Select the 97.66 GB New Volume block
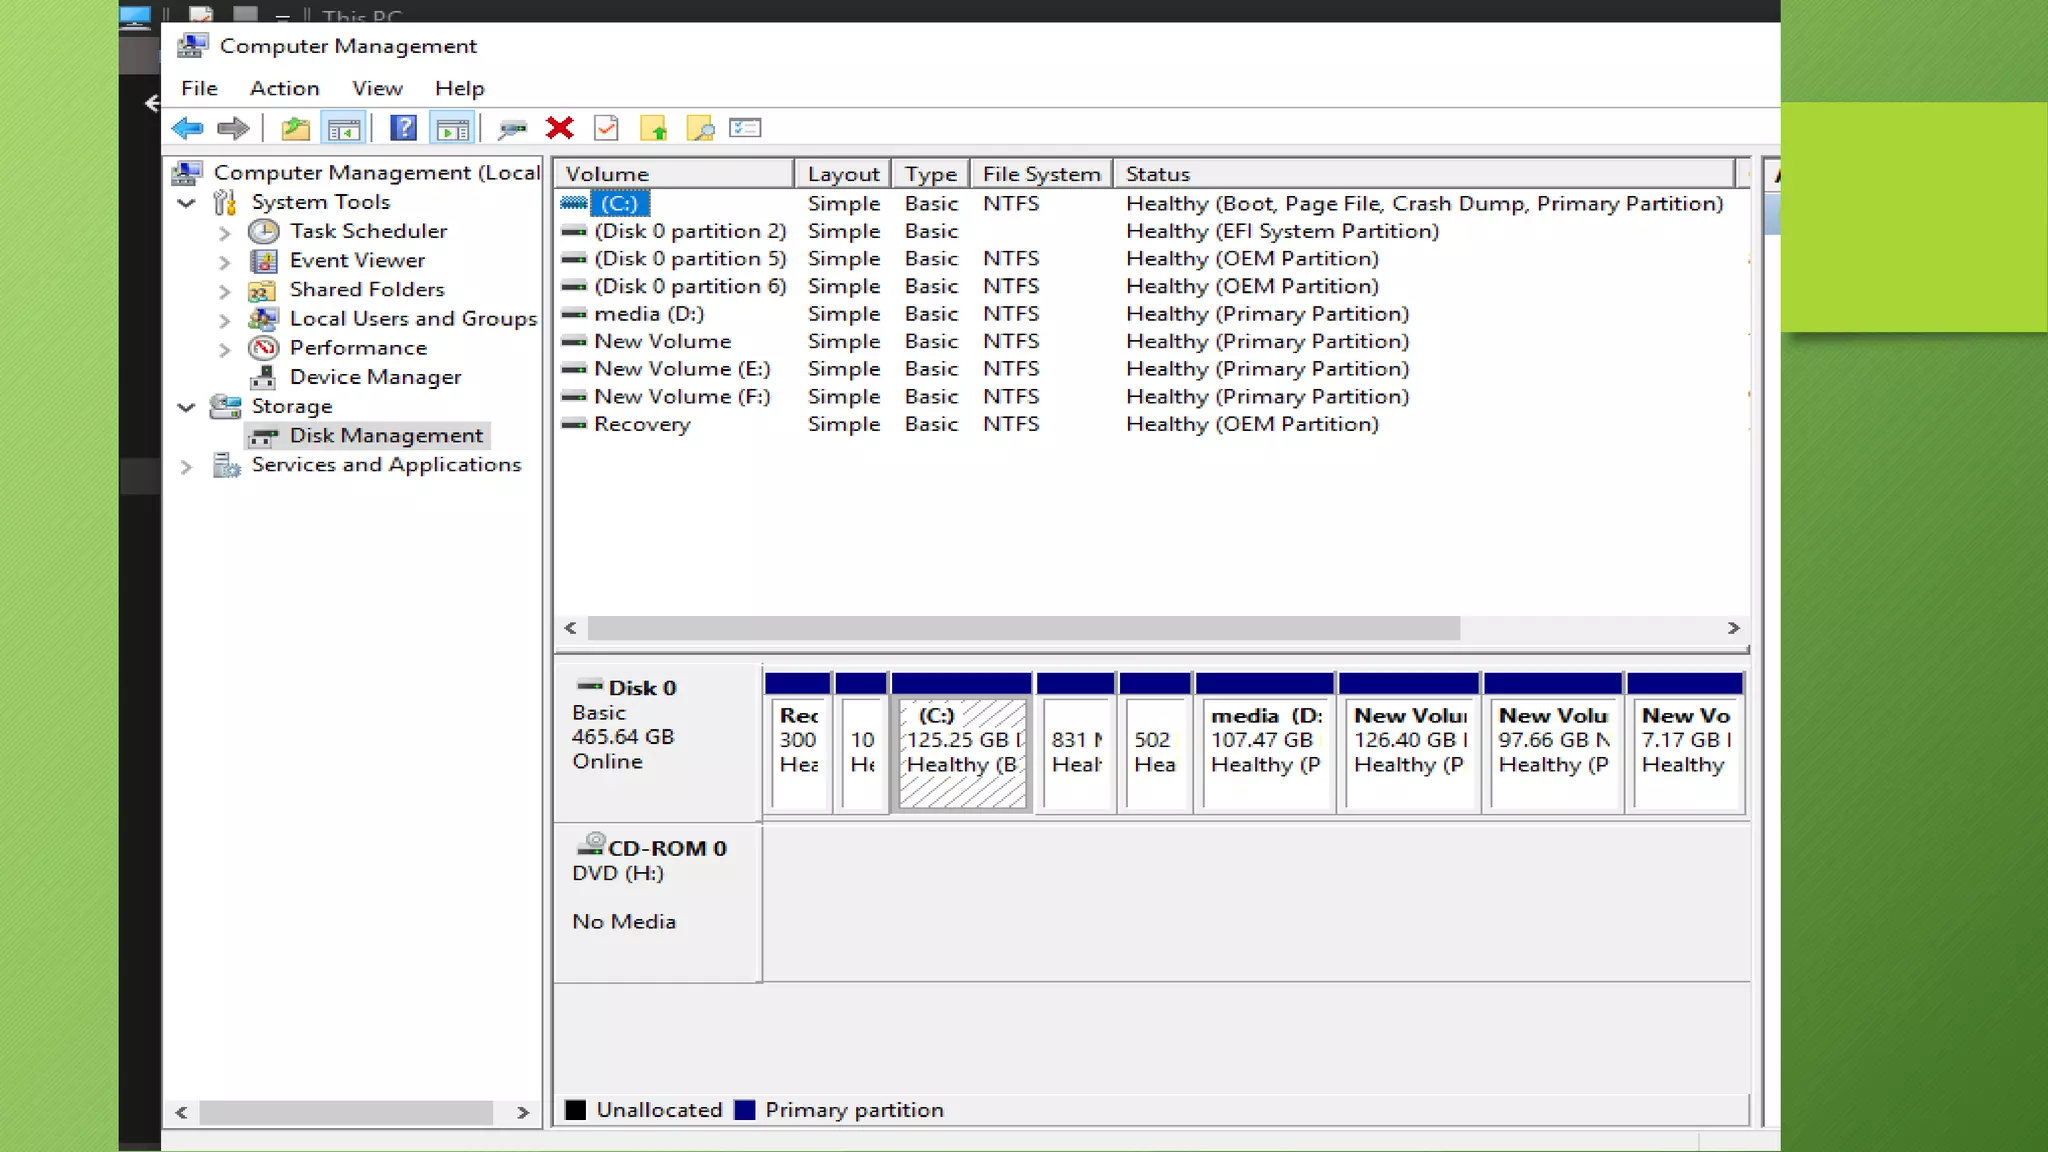Image resolution: width=2048 pixels, height=1152 pixels. point(1553,743)
